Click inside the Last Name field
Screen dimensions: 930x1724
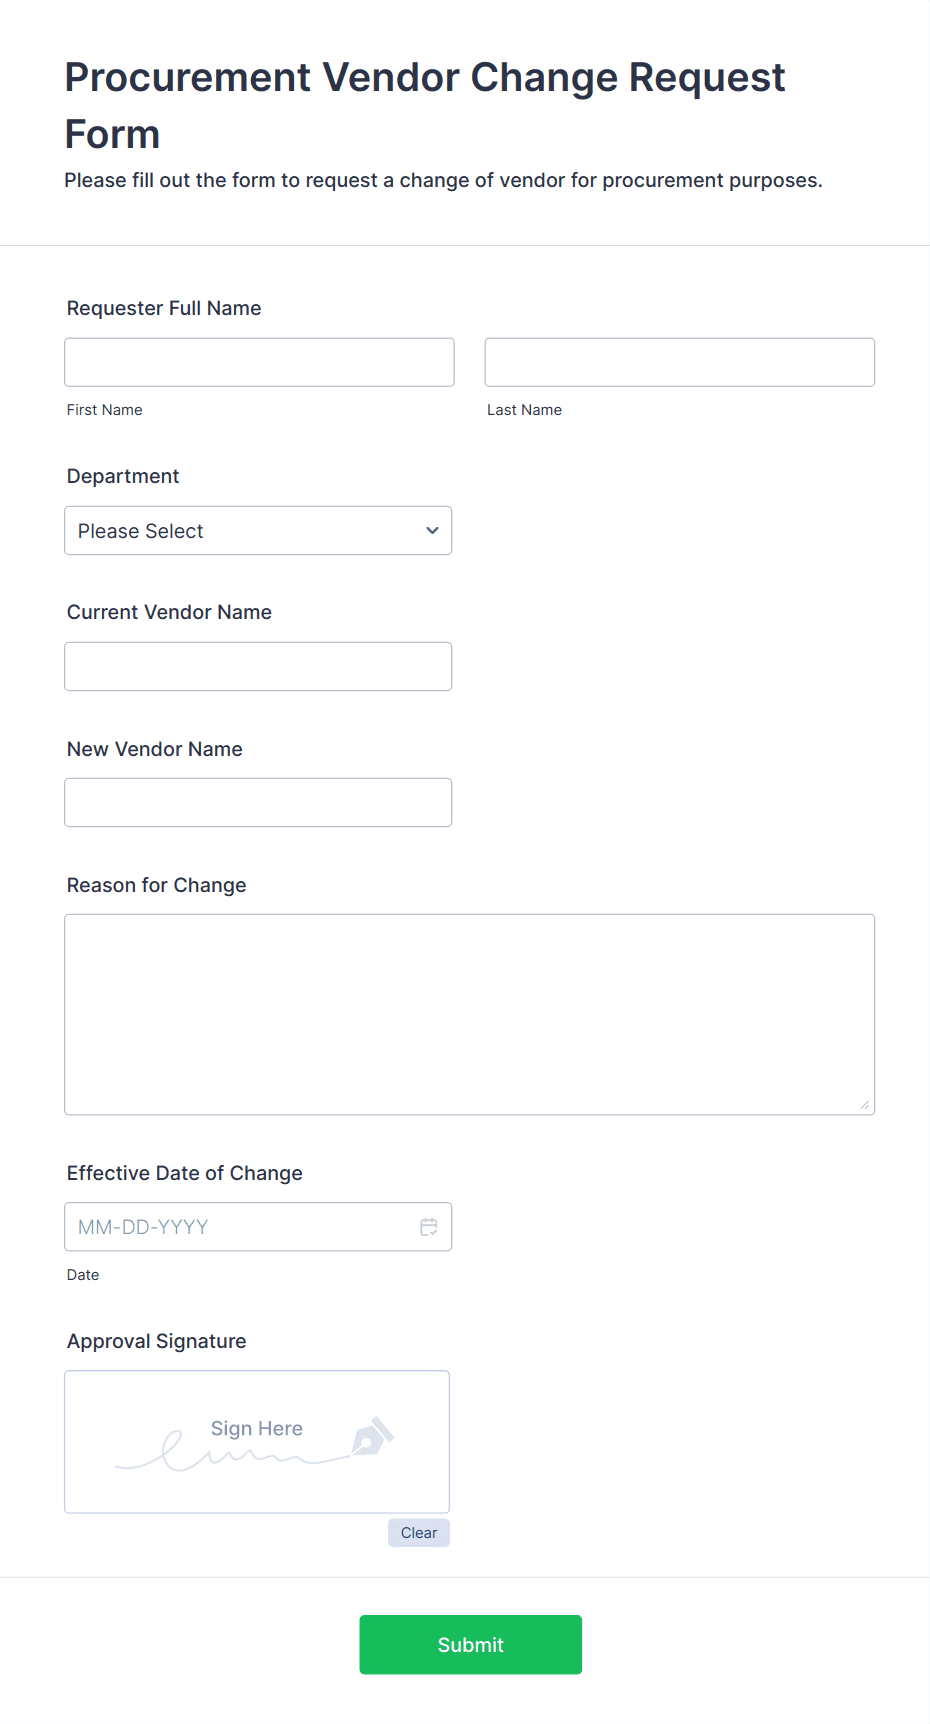pyautogui.click(x=679, y=362)
